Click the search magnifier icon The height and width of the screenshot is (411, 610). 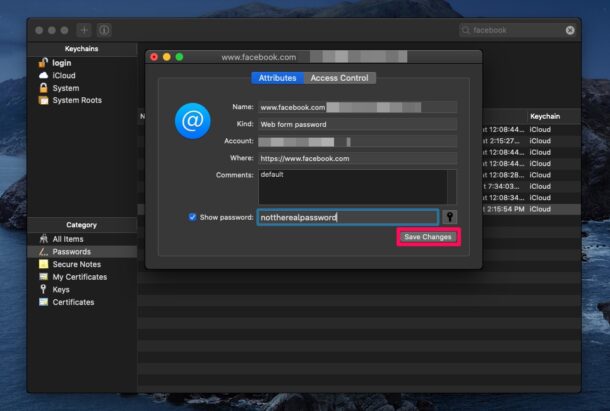(x=466, y=30)
